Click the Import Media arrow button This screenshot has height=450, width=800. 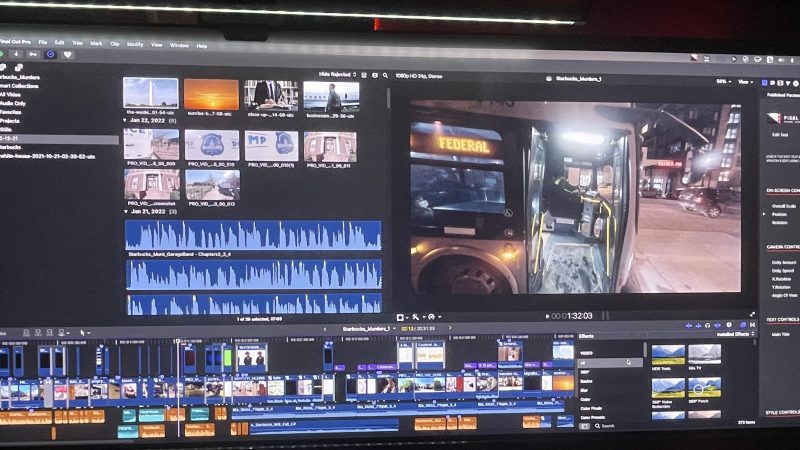[16, 54]
